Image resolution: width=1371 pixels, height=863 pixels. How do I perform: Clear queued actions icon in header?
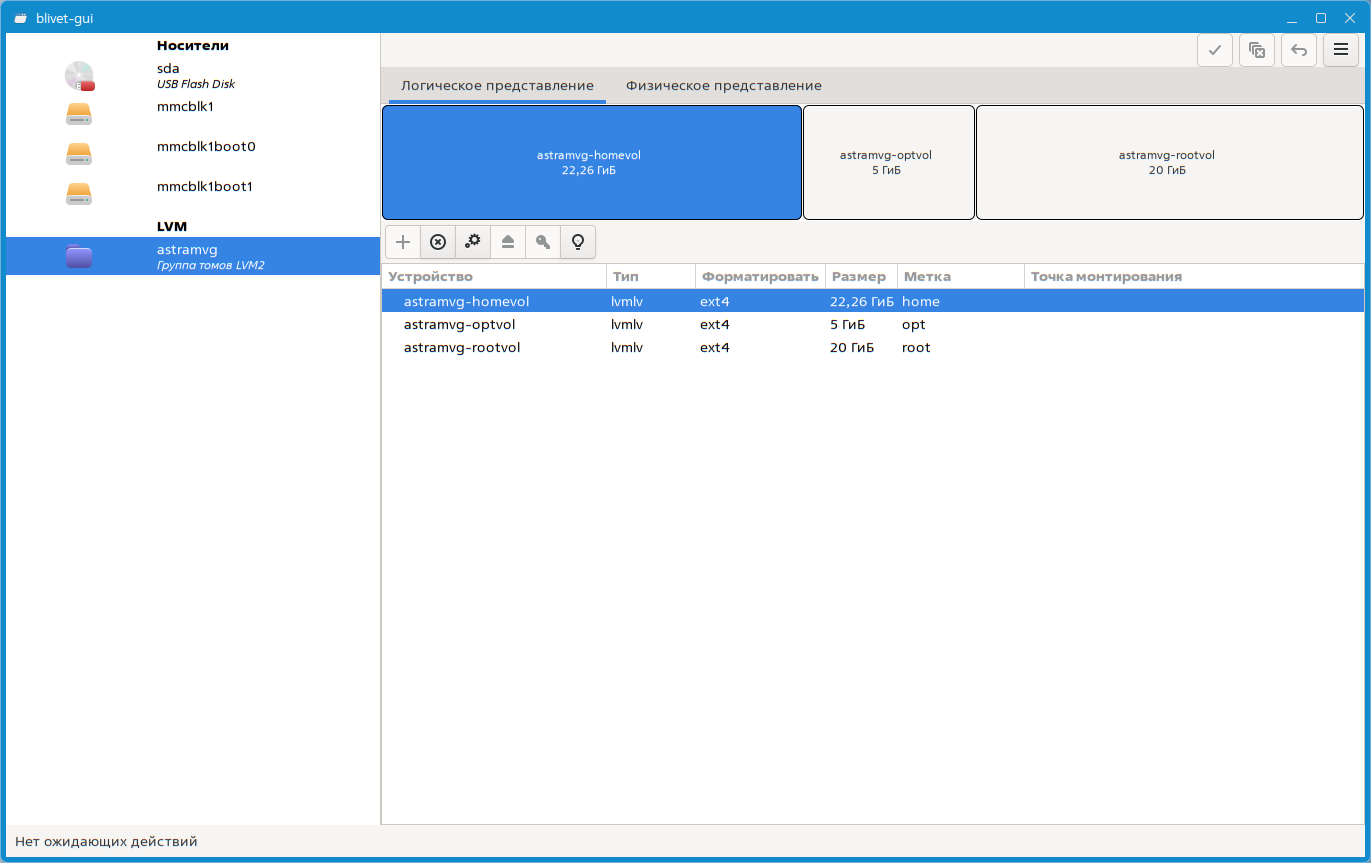tap(1257, 50)
